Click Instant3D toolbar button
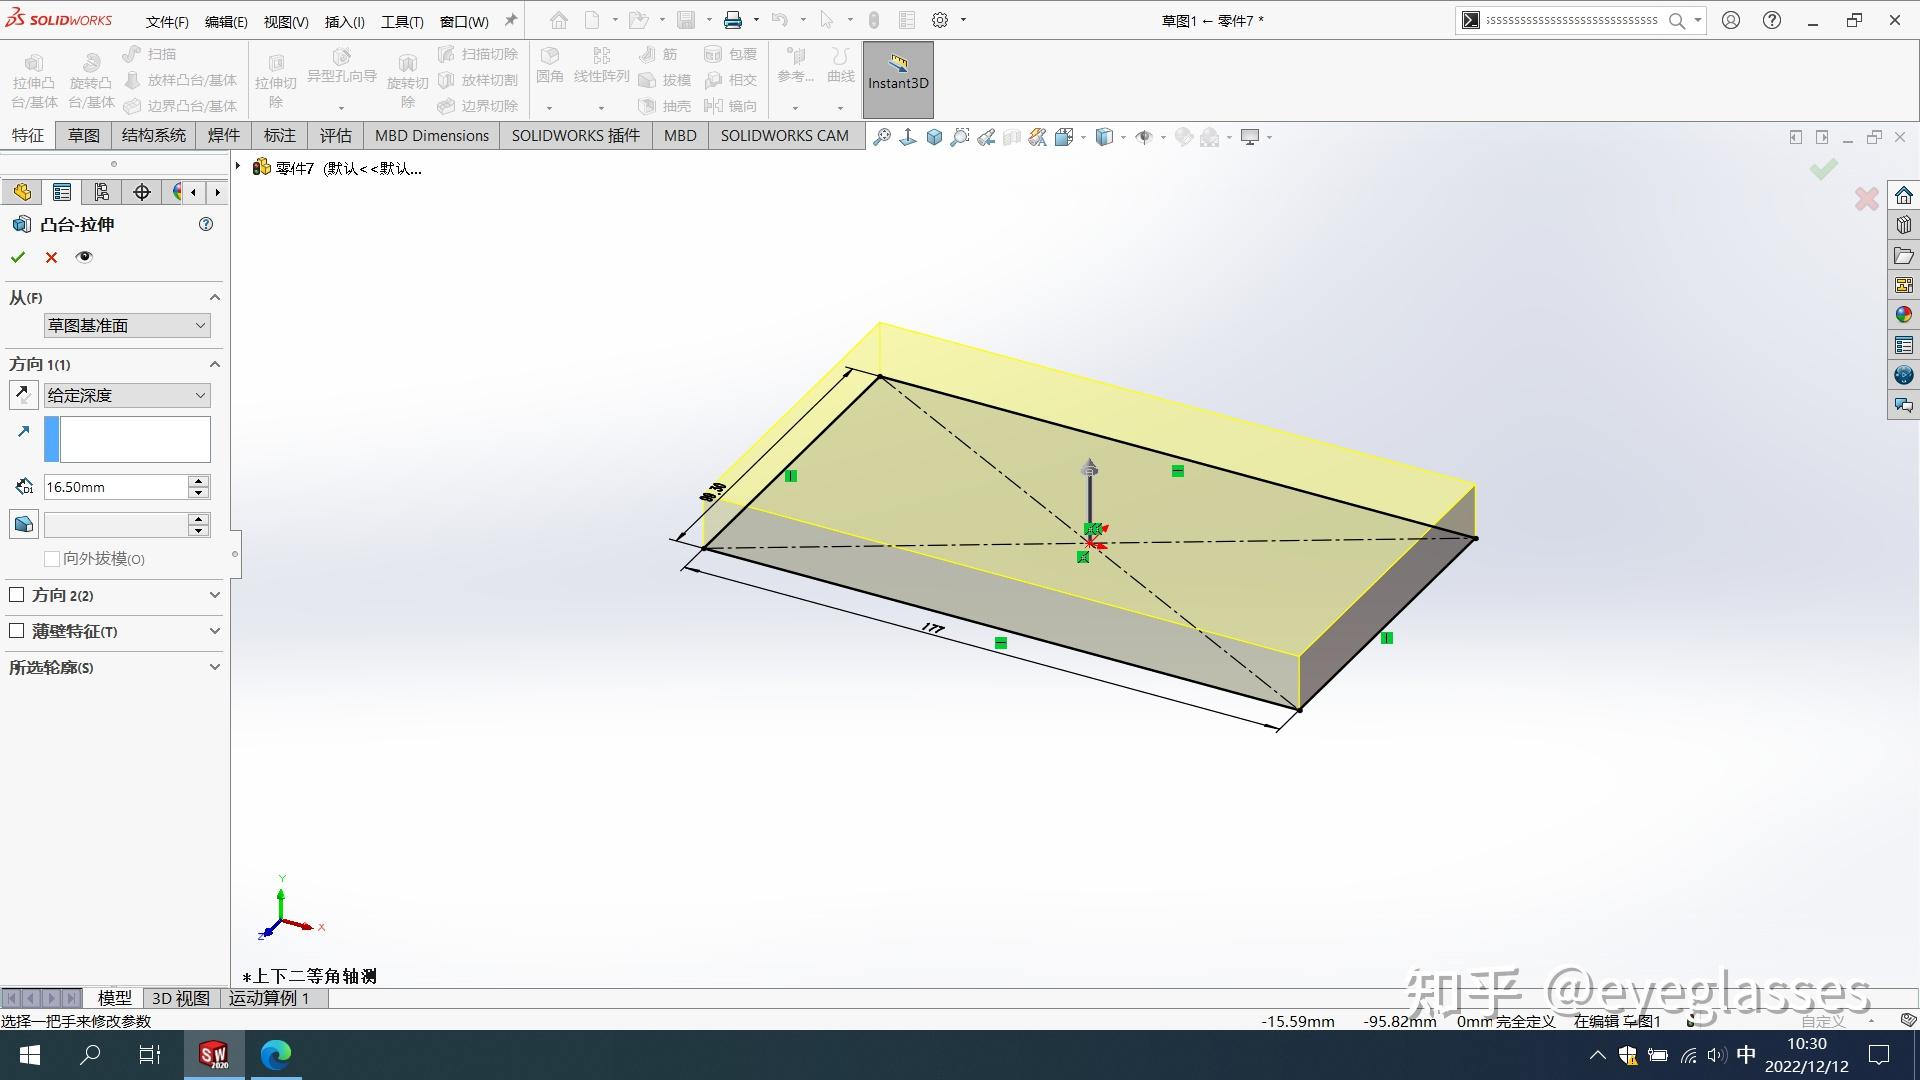Screen dimensions: 1920x1080 (897, 73)
